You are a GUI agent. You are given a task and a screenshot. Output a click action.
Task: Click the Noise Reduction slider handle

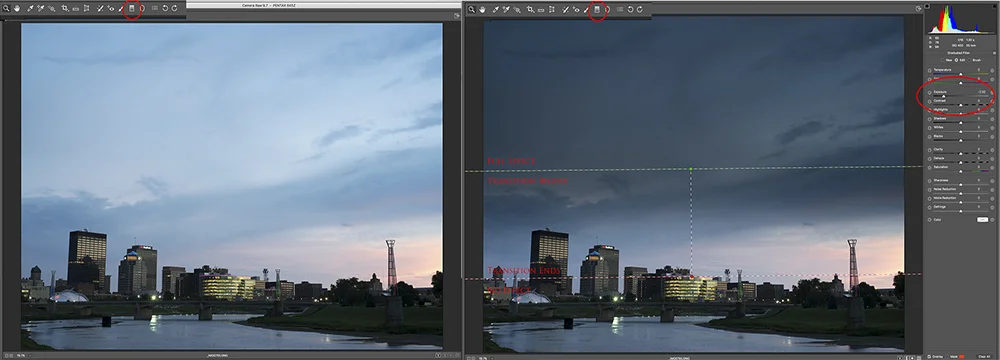tap(960, 193)
